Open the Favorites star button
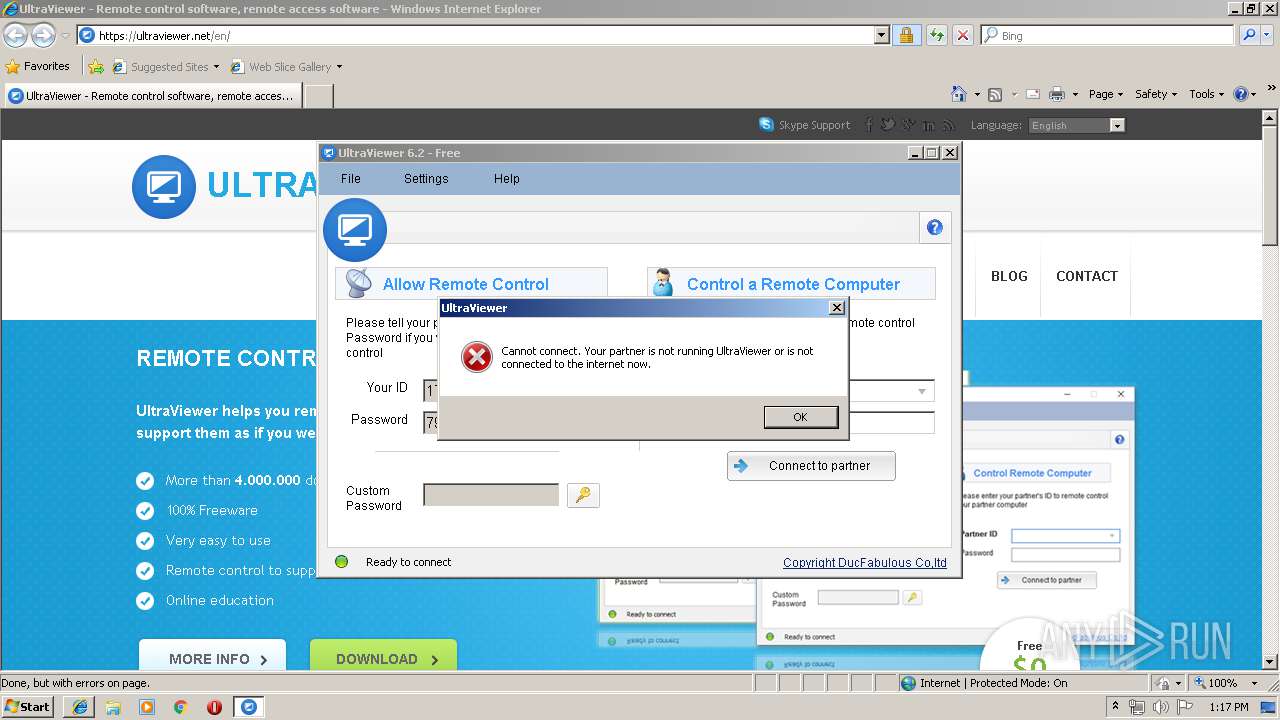Viewport: 1280px width, 720px height. pyautogui.click(x=38, y=66)
